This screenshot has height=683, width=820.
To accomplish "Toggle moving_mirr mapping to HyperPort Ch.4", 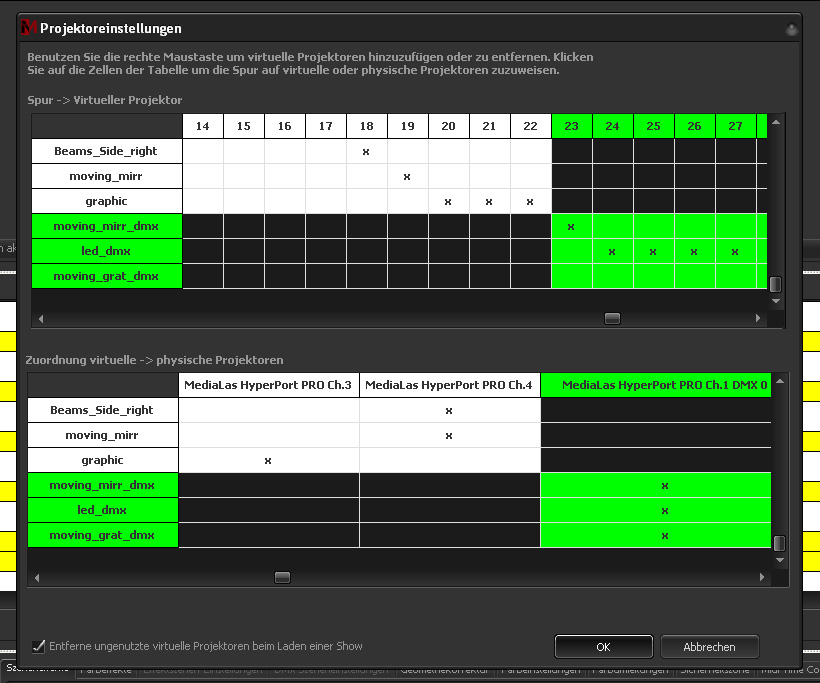I will (450, 436).
